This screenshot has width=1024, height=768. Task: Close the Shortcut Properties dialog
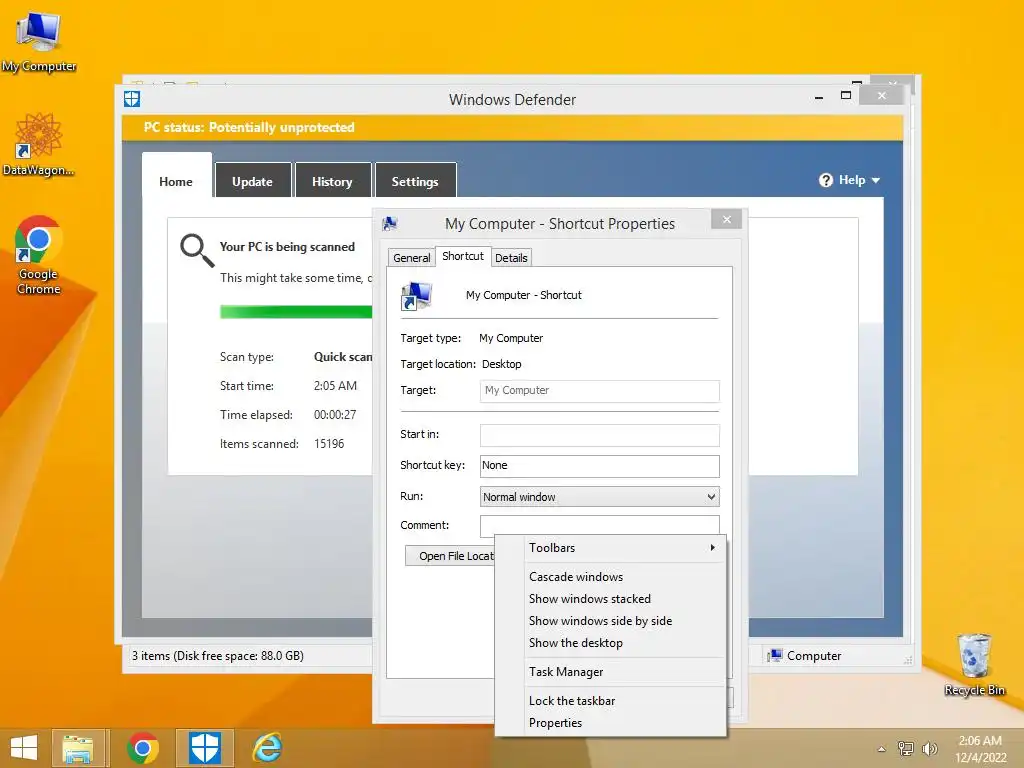[727, 219]
